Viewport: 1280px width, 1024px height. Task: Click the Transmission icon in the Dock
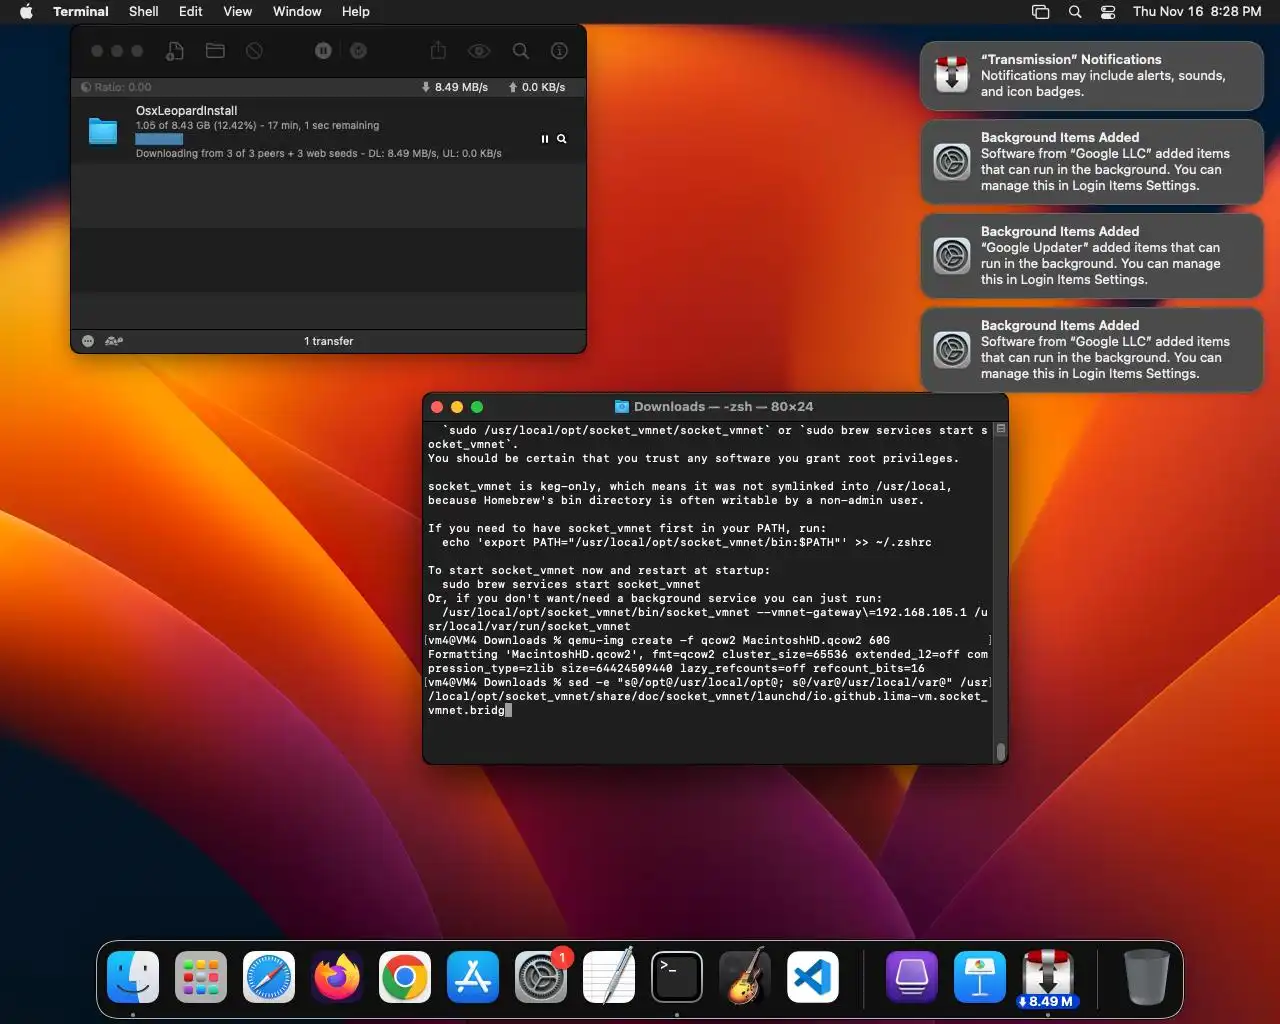[1047, 977]
